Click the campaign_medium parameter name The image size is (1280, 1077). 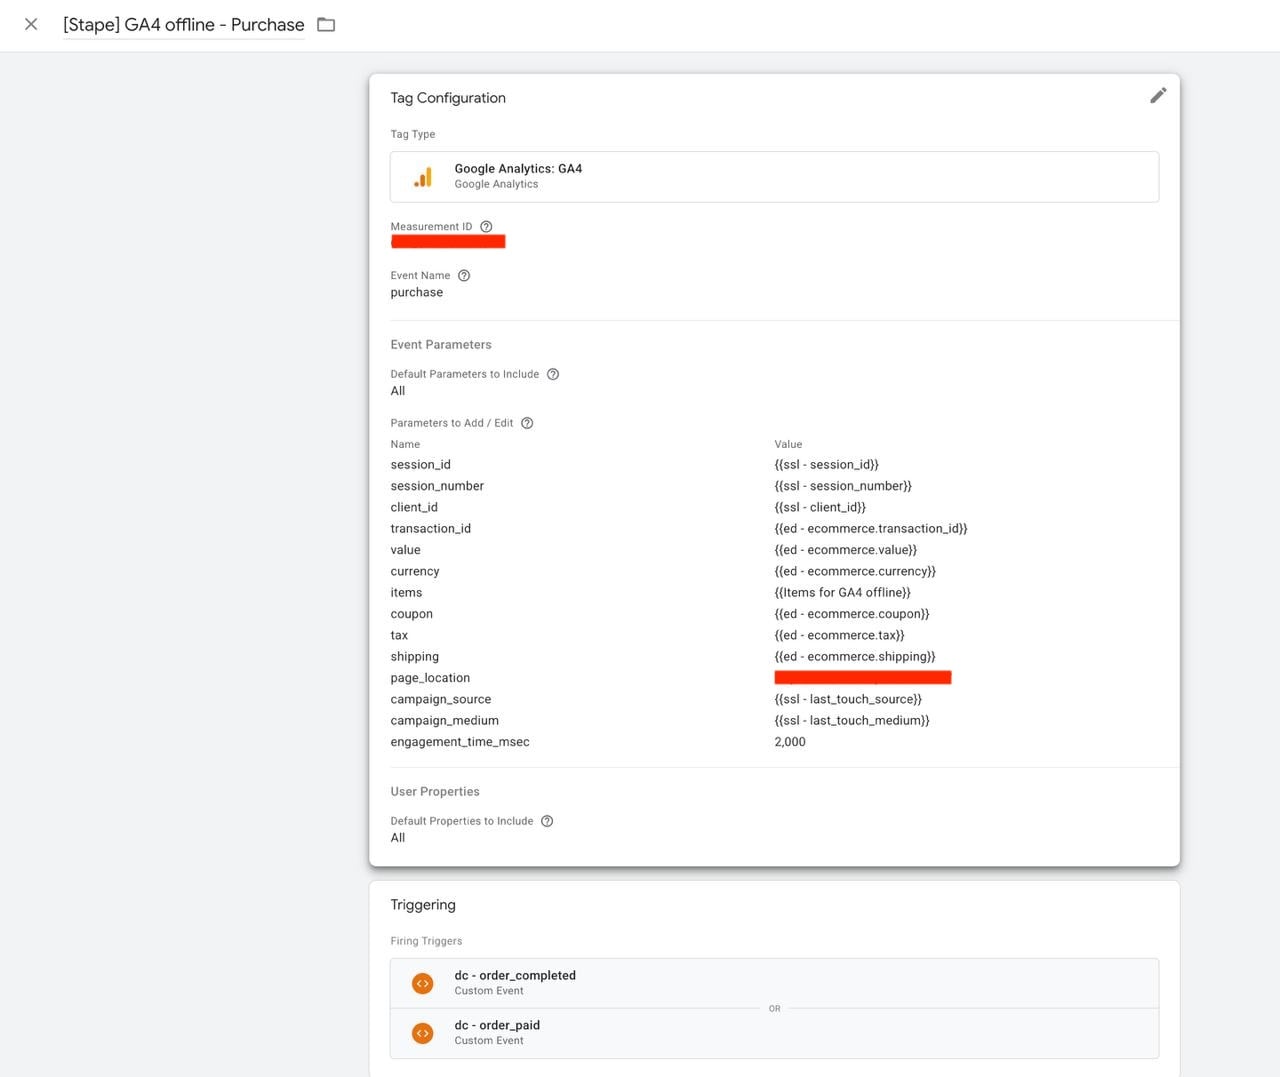point(445,721)
